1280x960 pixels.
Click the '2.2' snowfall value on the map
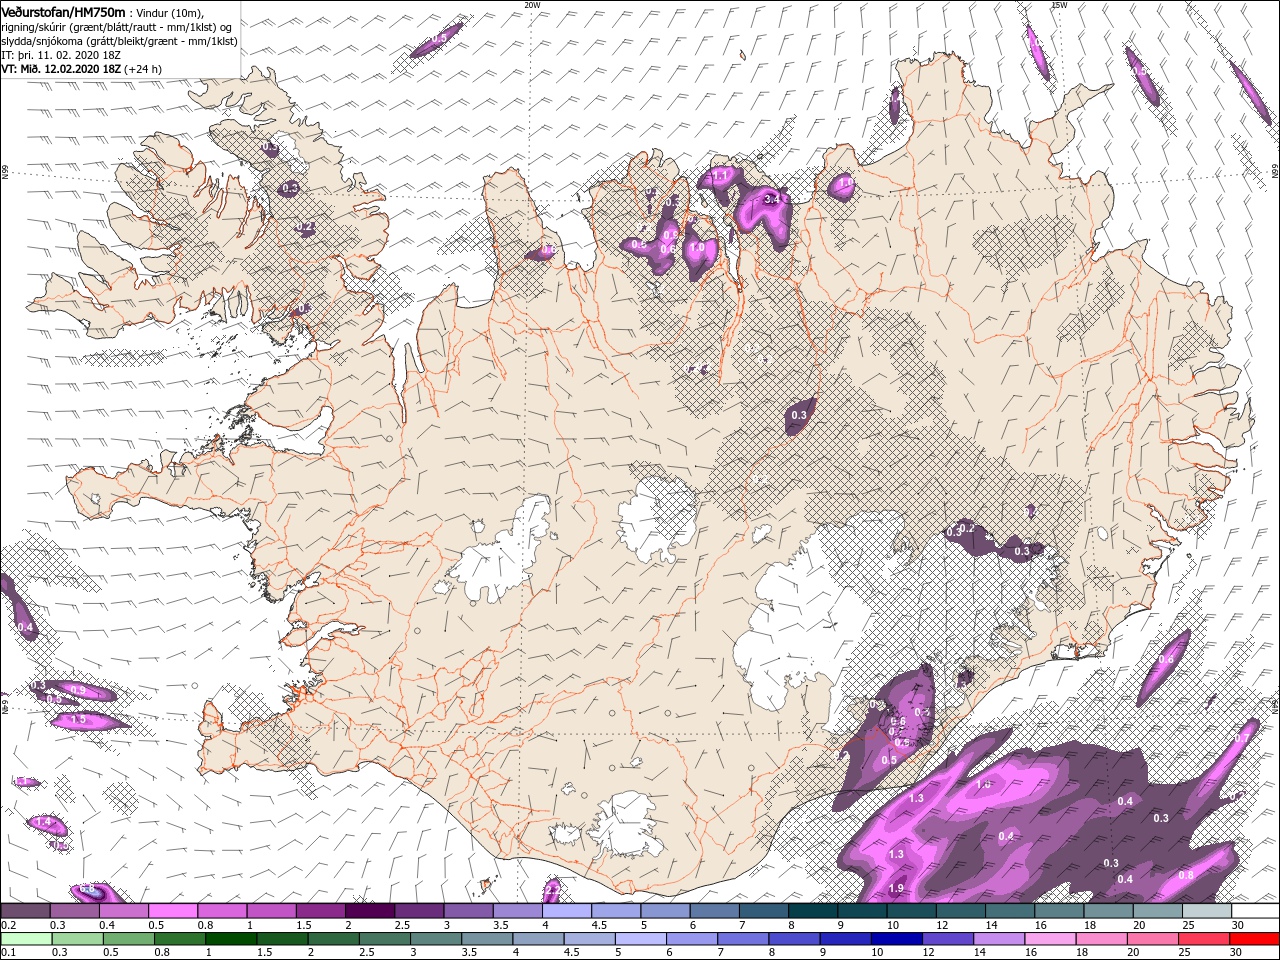pyautogui.click(x=551, y=889)
